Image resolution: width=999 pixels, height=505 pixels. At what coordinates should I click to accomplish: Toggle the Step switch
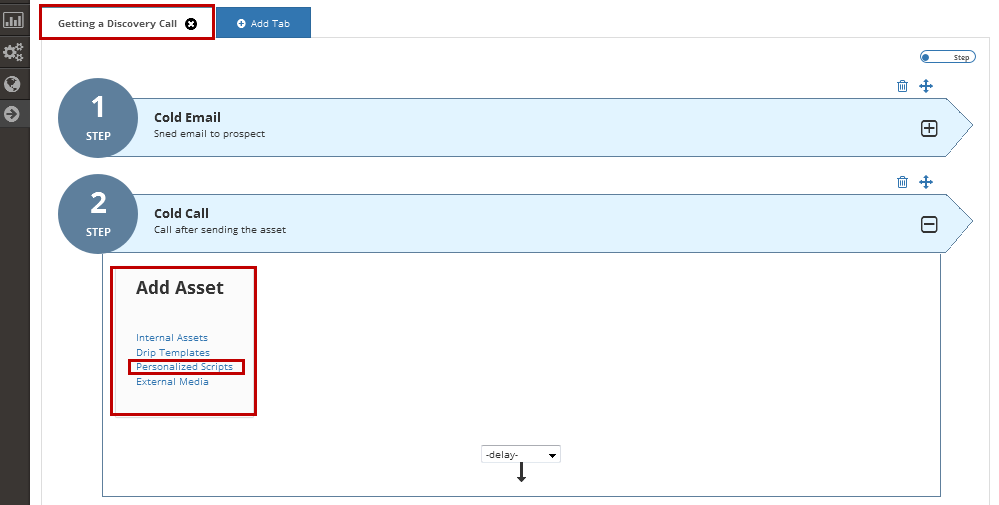click(947, 57)
